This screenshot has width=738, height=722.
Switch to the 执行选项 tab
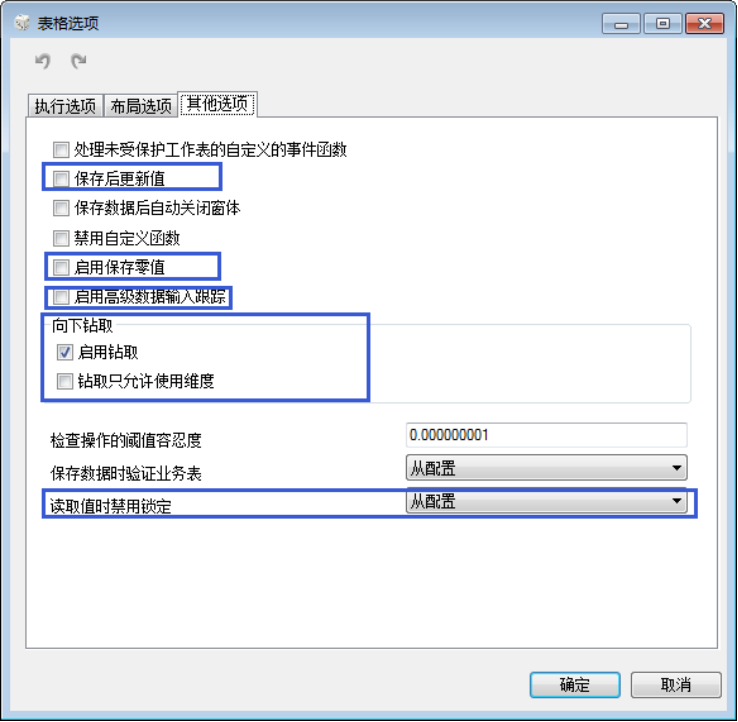tap(65, 106)
